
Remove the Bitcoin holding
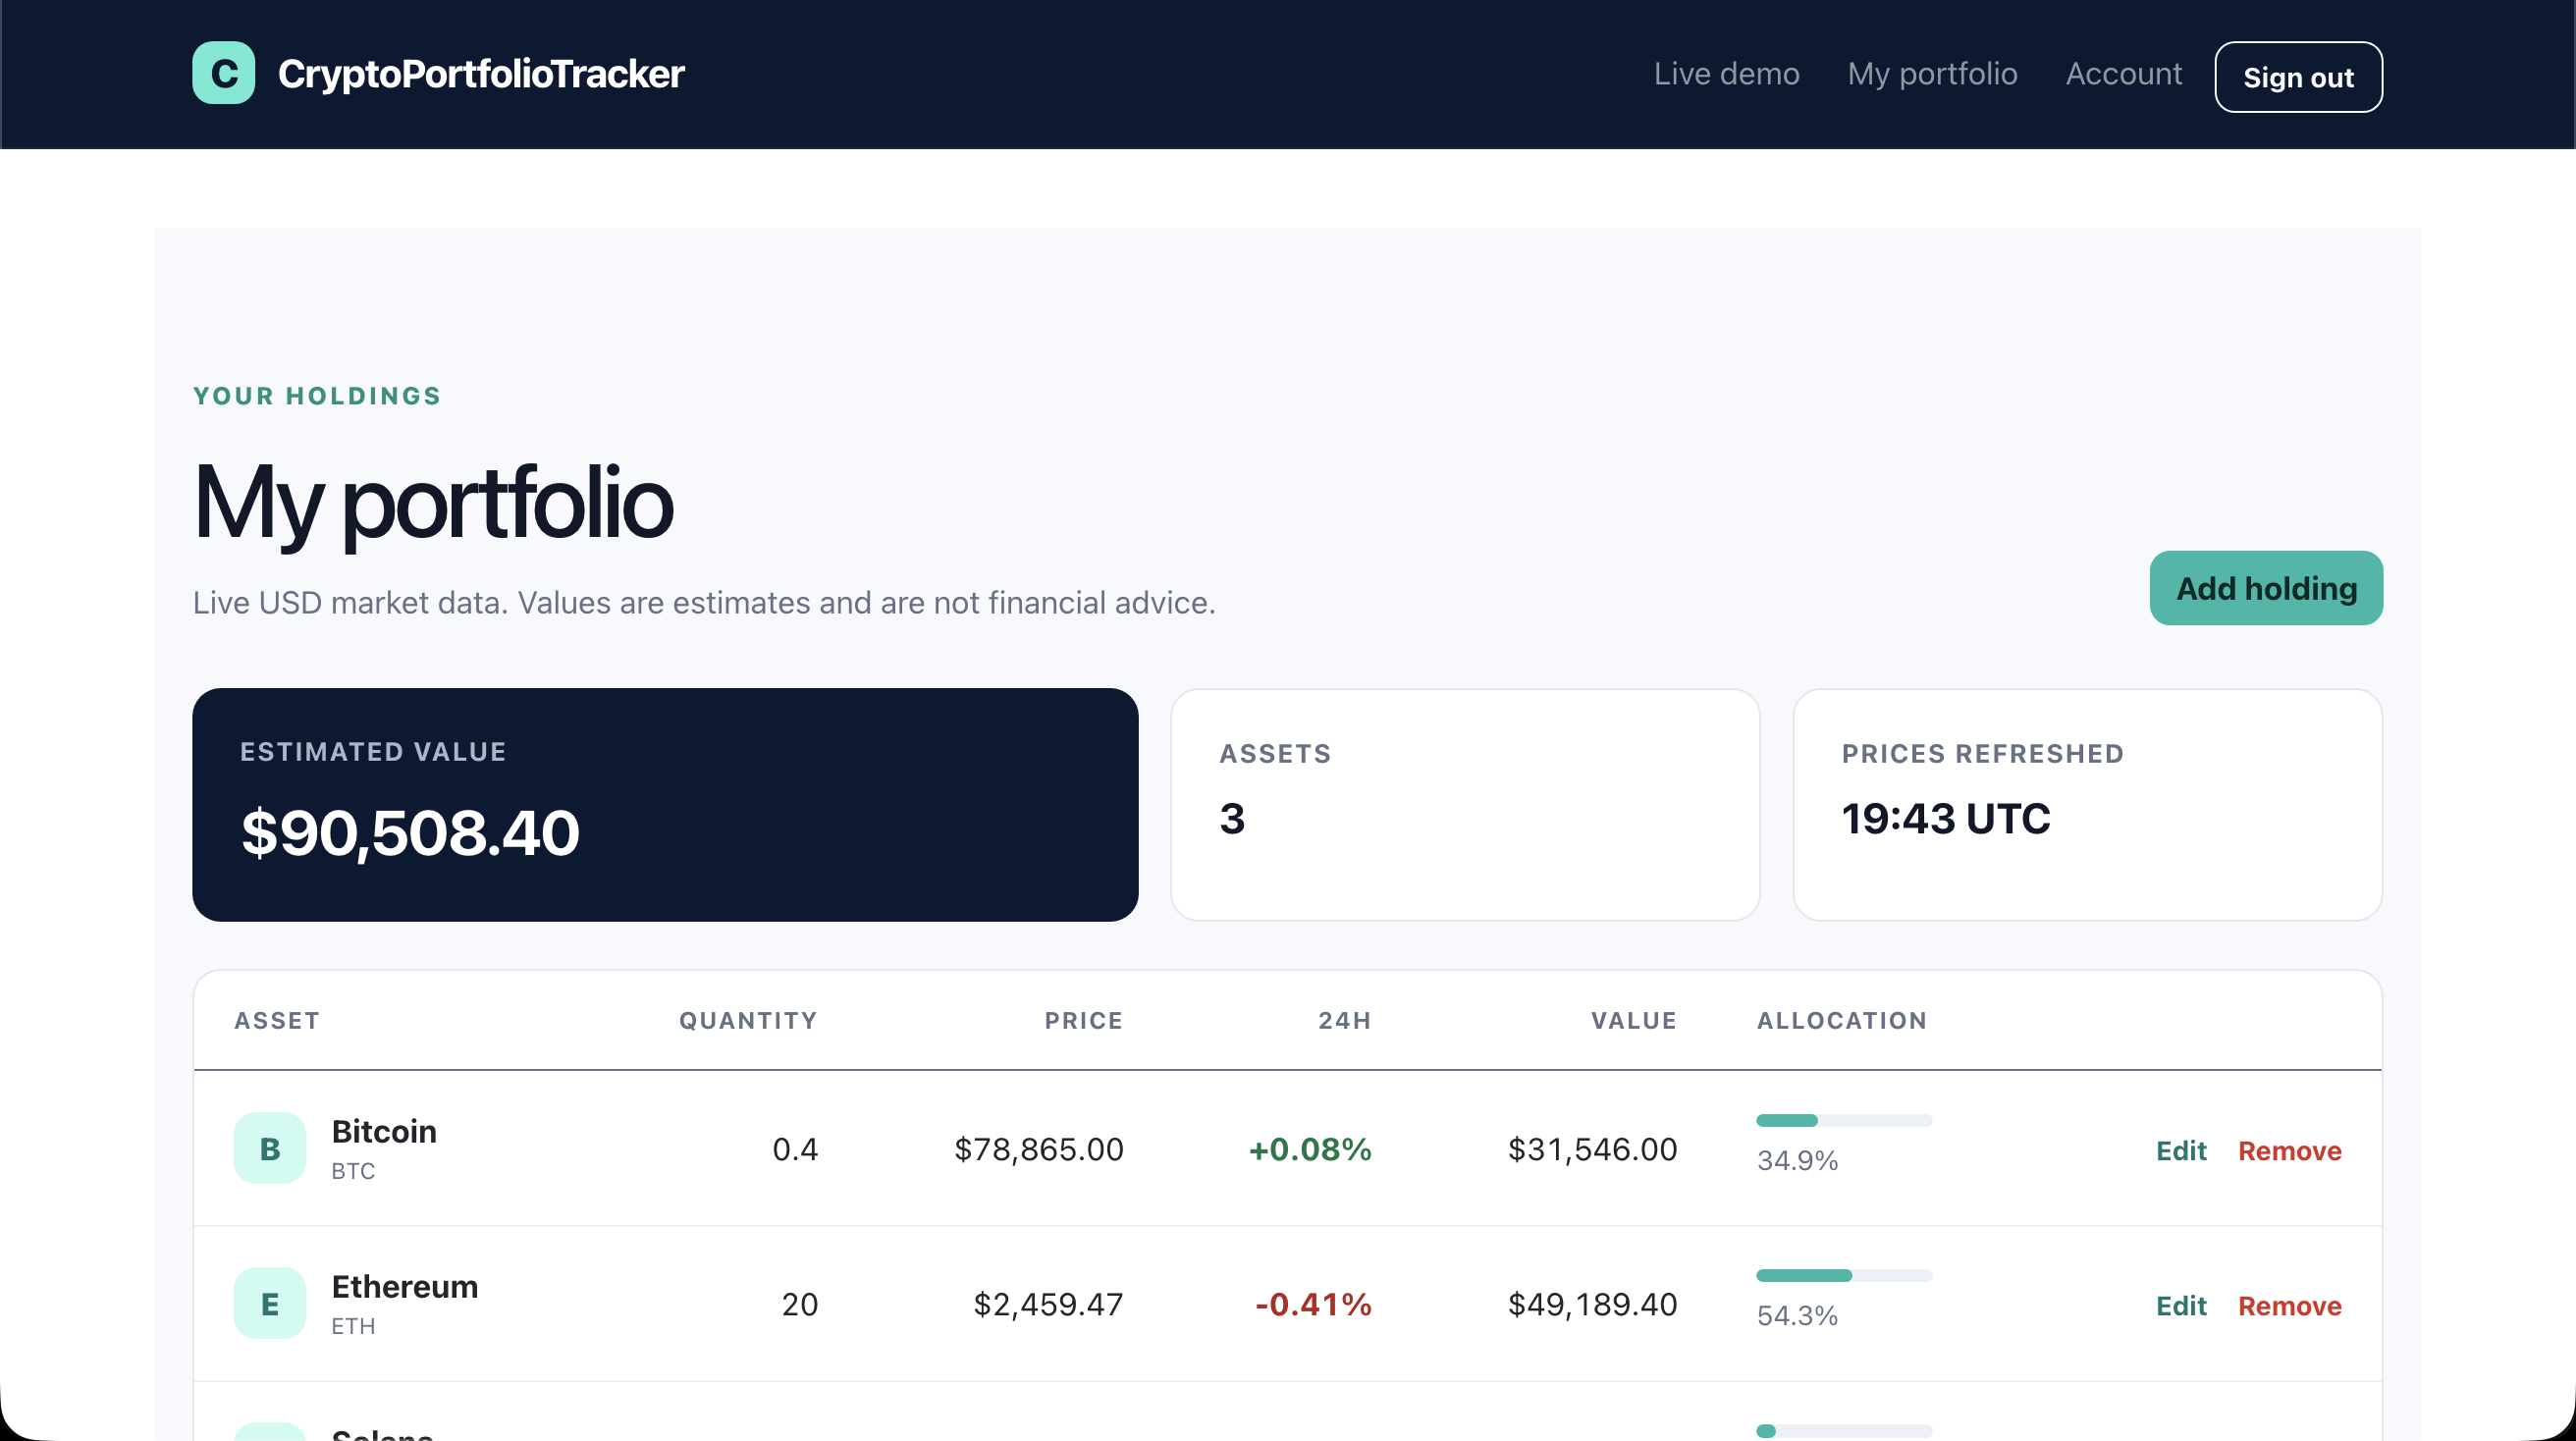[2289, 1150]
